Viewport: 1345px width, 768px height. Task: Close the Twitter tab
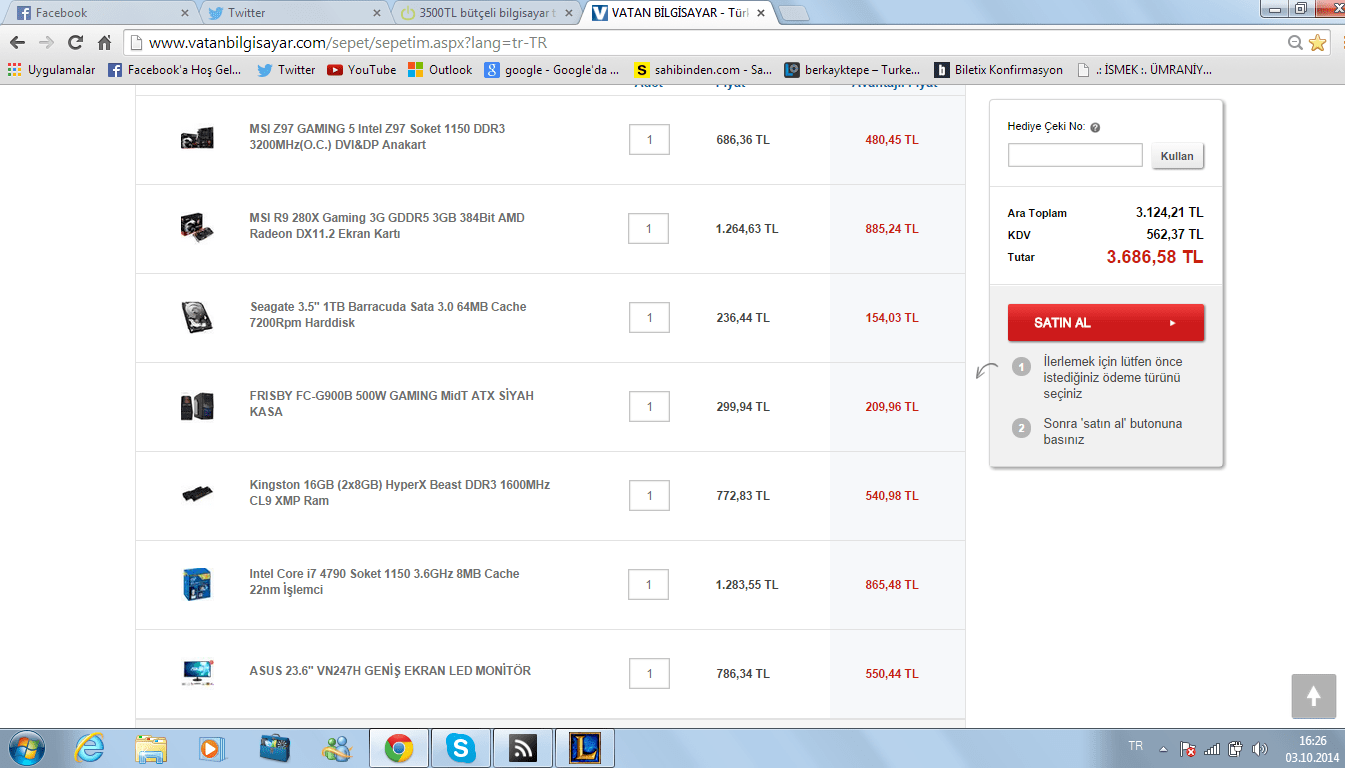click(375, 13)
